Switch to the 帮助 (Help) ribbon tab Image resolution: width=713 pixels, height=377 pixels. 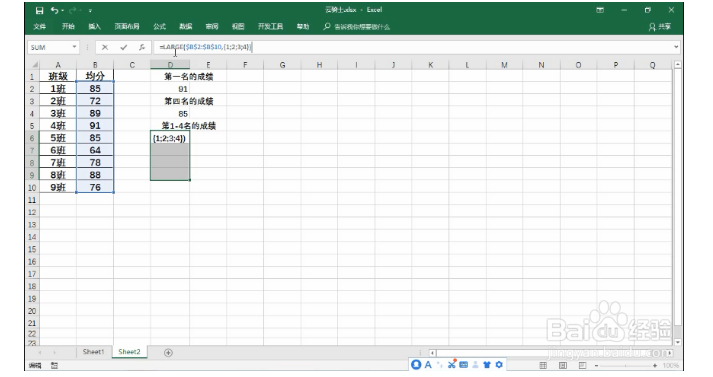[x=303, y=27]
